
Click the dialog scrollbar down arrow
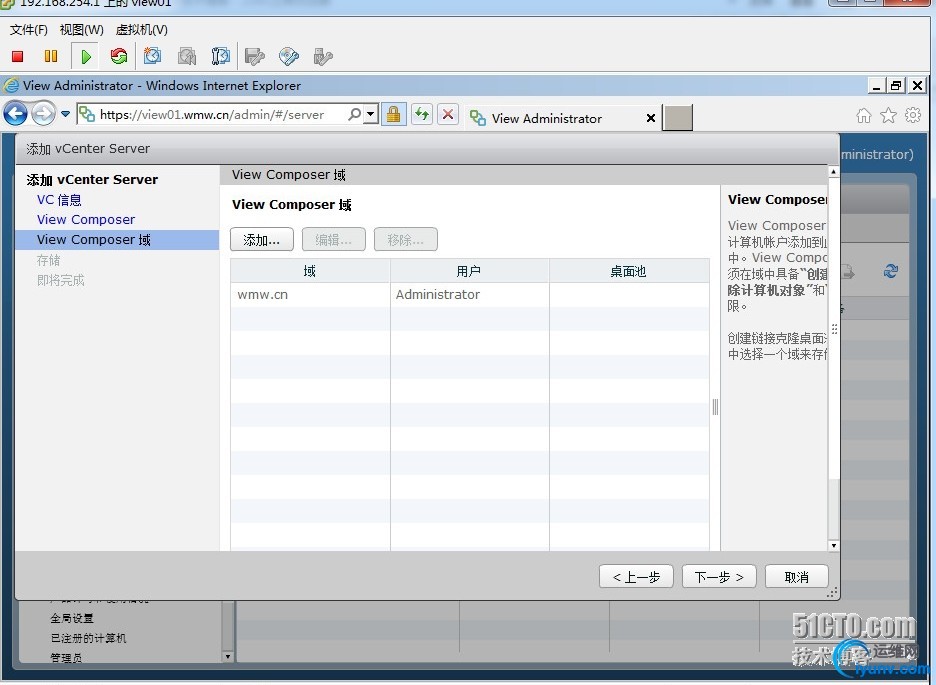[x=833, y=545]
